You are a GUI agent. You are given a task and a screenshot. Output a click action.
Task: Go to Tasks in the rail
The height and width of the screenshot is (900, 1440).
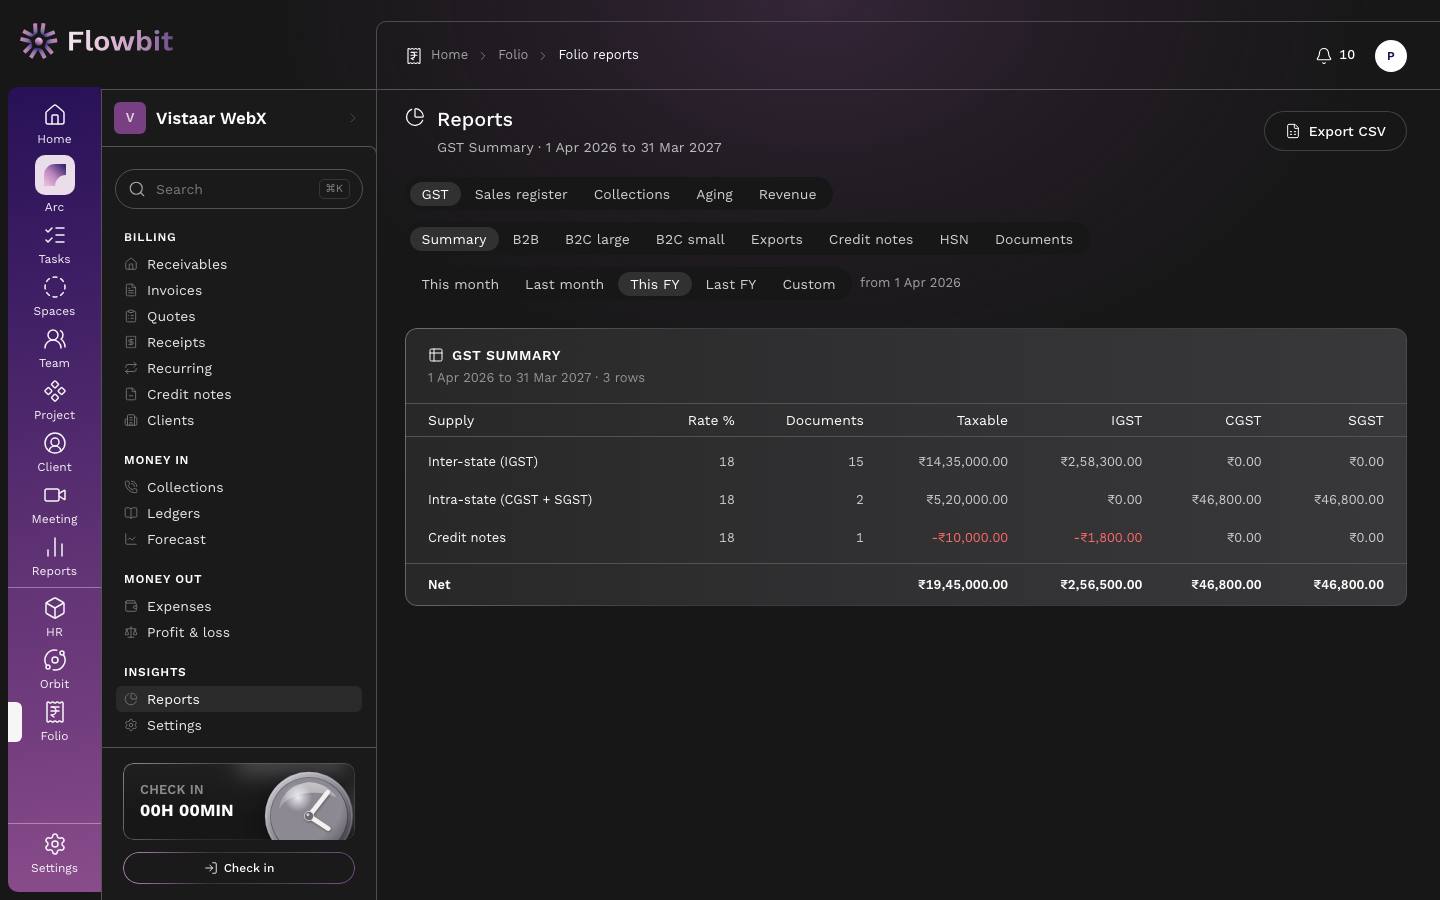tap(54, 244)
